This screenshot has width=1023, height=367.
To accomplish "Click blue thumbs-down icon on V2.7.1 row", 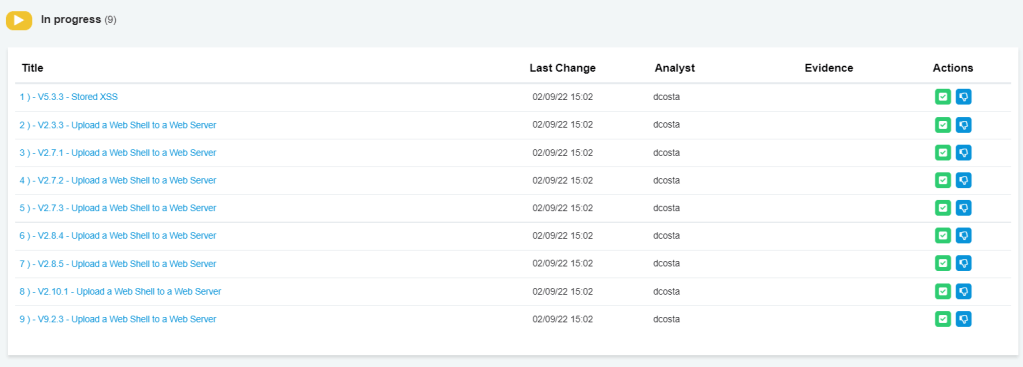I will [964, 153].
